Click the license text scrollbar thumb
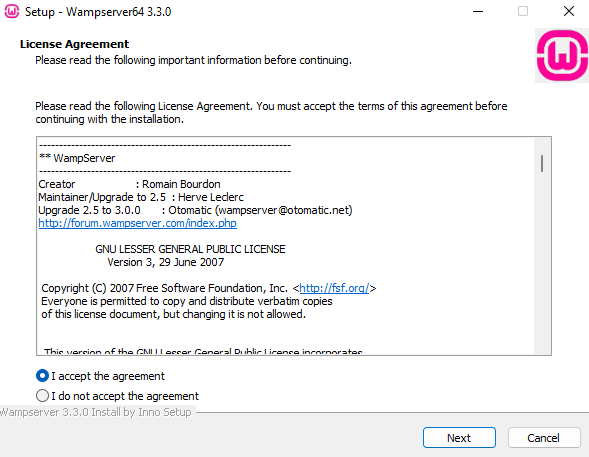The image size is (589, 457). [x=542, y=164]
